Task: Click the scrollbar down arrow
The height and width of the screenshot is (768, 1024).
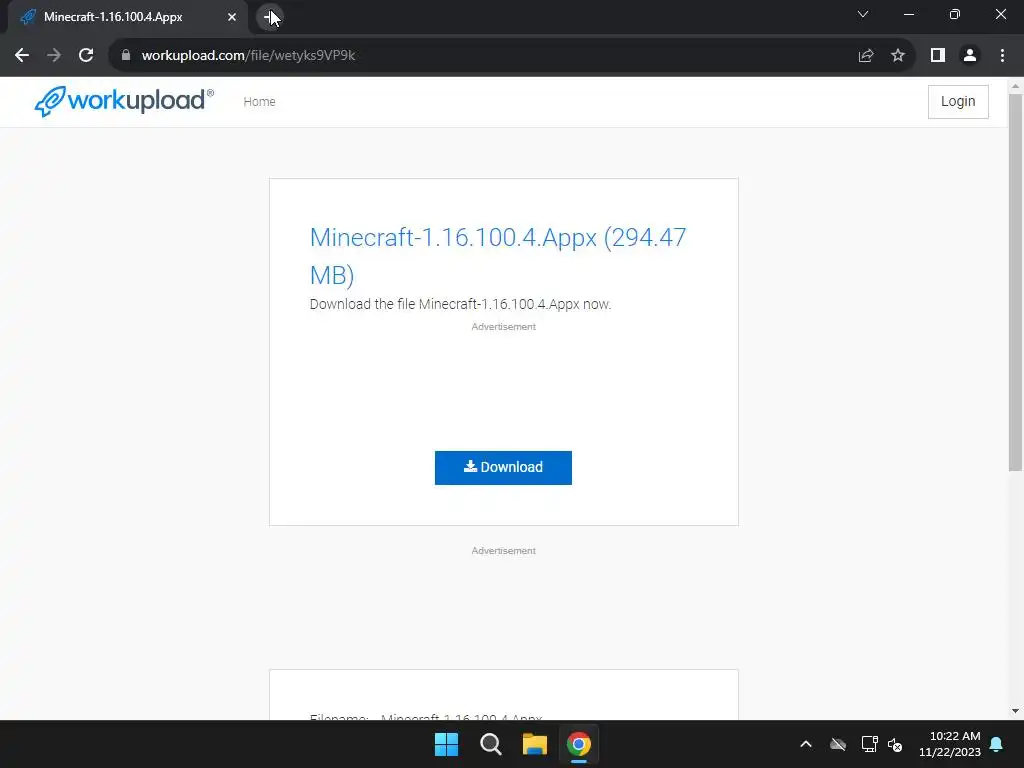Action: (x=1015, y=711)
